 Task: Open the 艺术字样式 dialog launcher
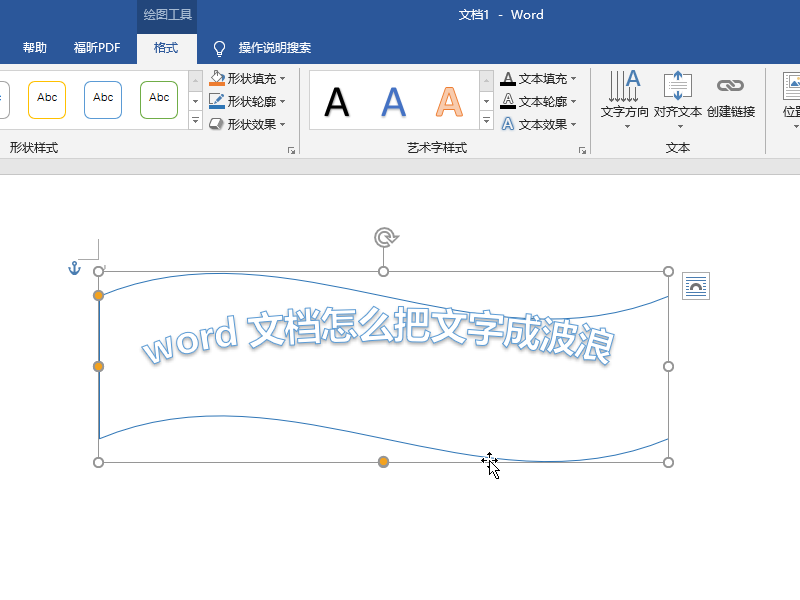(582, 150)
